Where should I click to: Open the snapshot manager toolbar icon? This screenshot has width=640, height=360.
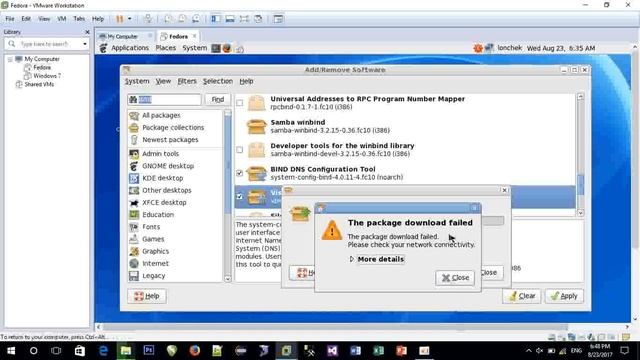point(196,19)
